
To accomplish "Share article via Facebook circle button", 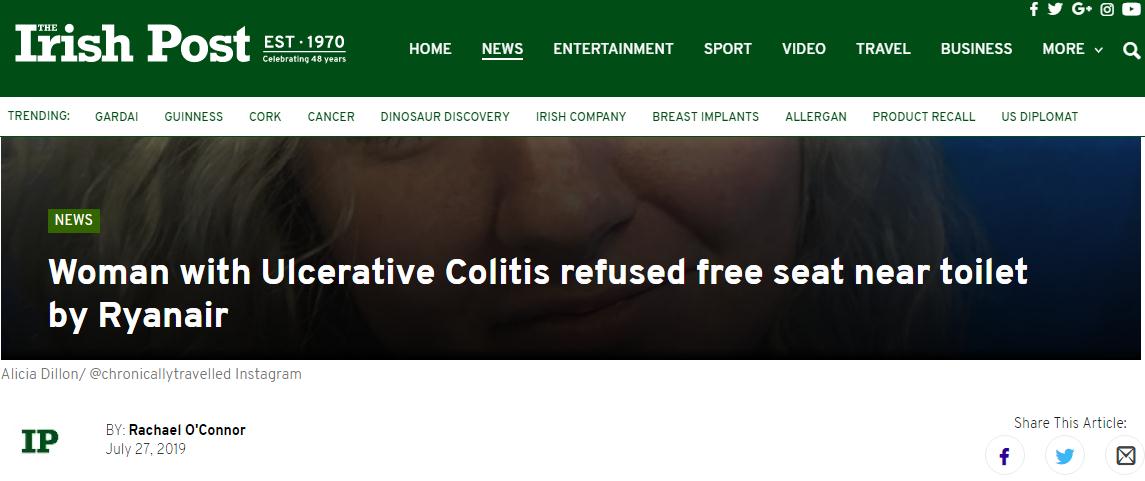I will pos(1005,456).
